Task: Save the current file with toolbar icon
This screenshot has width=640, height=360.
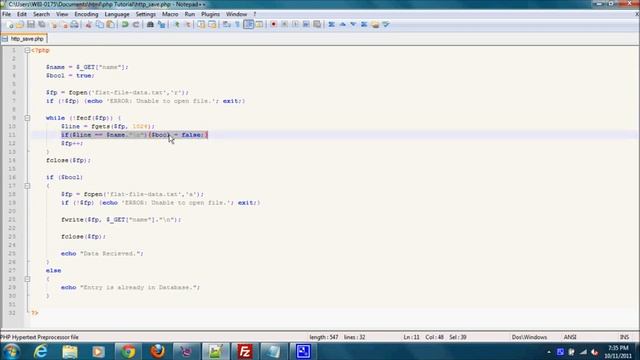Action: point(31,24)
